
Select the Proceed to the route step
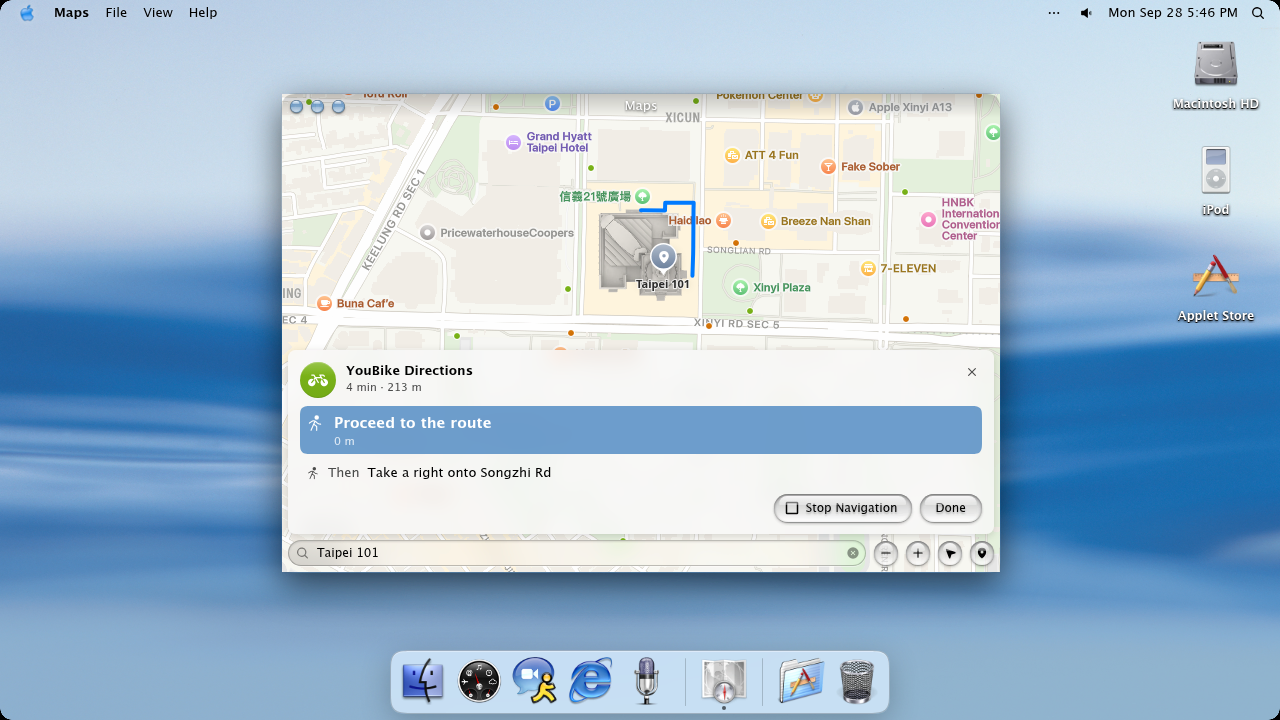coord(641,430)
